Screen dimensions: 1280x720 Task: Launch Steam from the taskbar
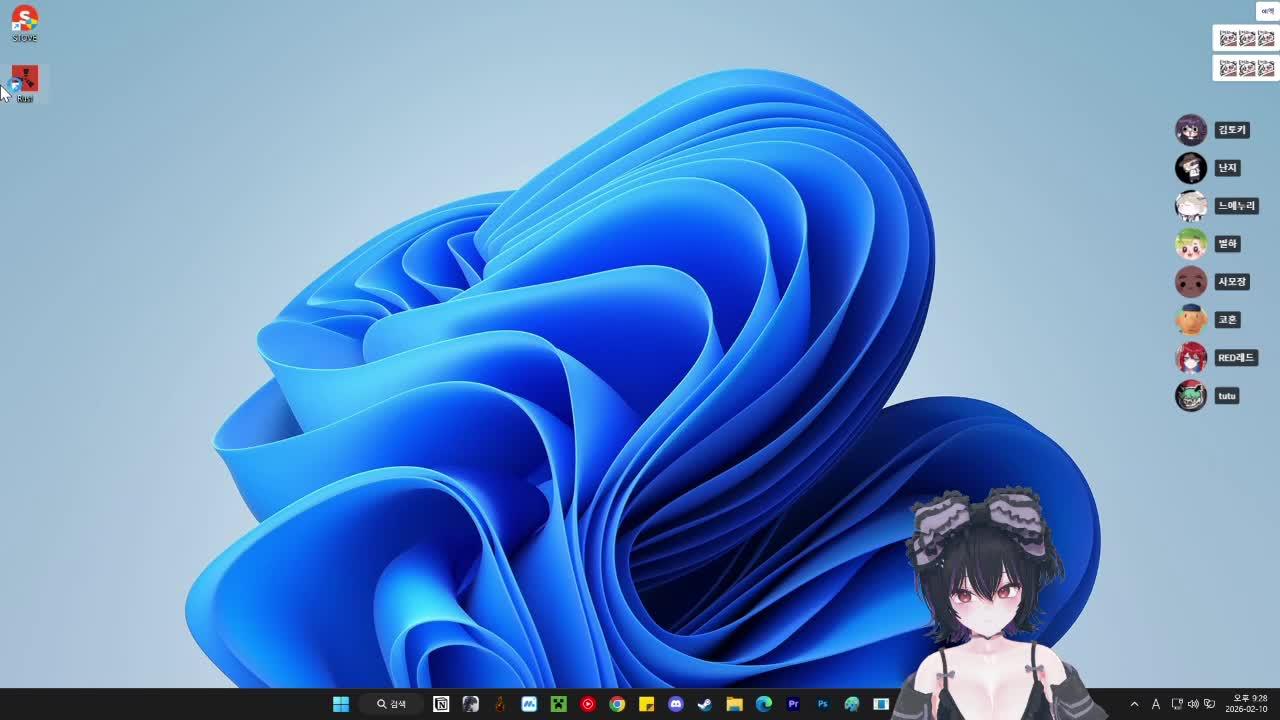click(x=704, y=703)
